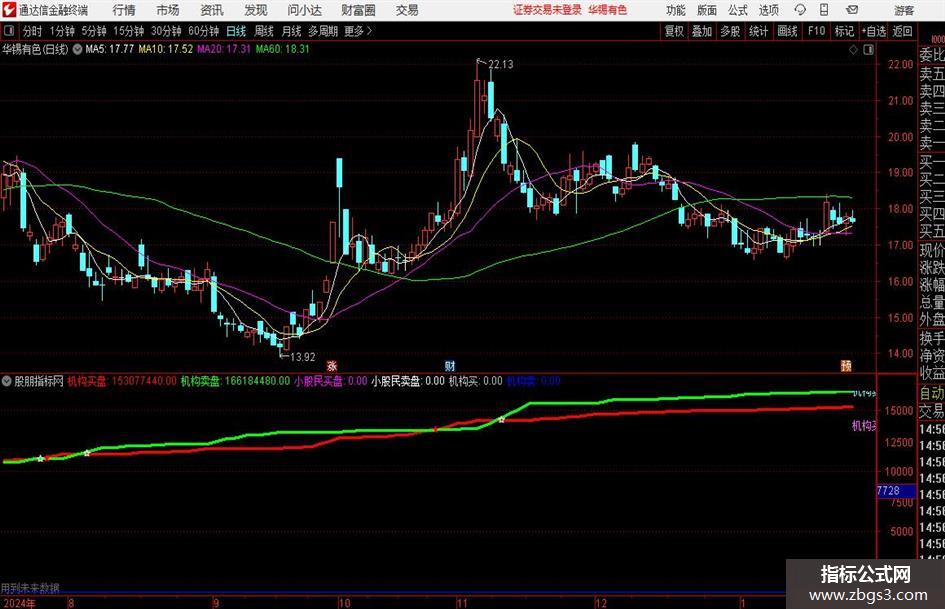Click the 返回 back button
Screen dimensions: 945x609
[902, 31]
